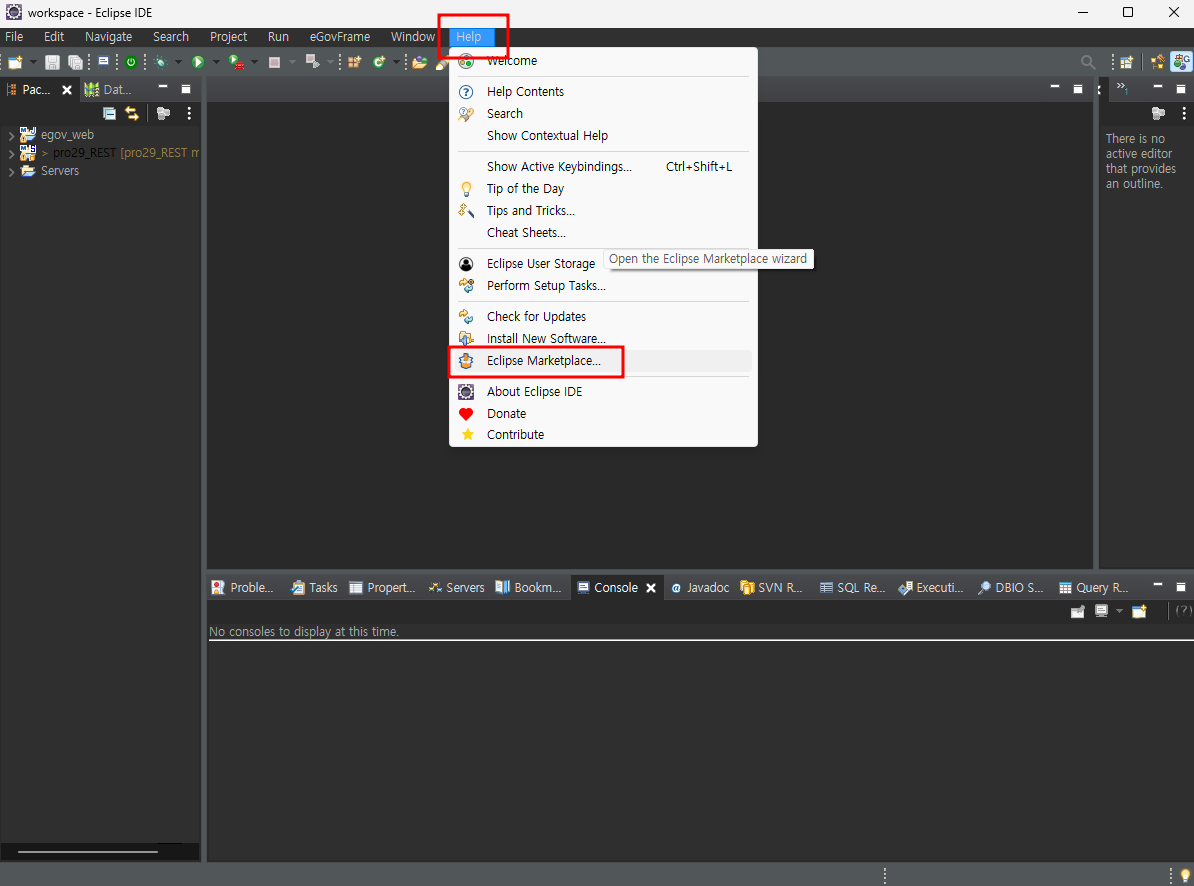1194x886 pixels.
Task: Show hidden tabs via the double chevron
Action: (x=1122, y=88)
